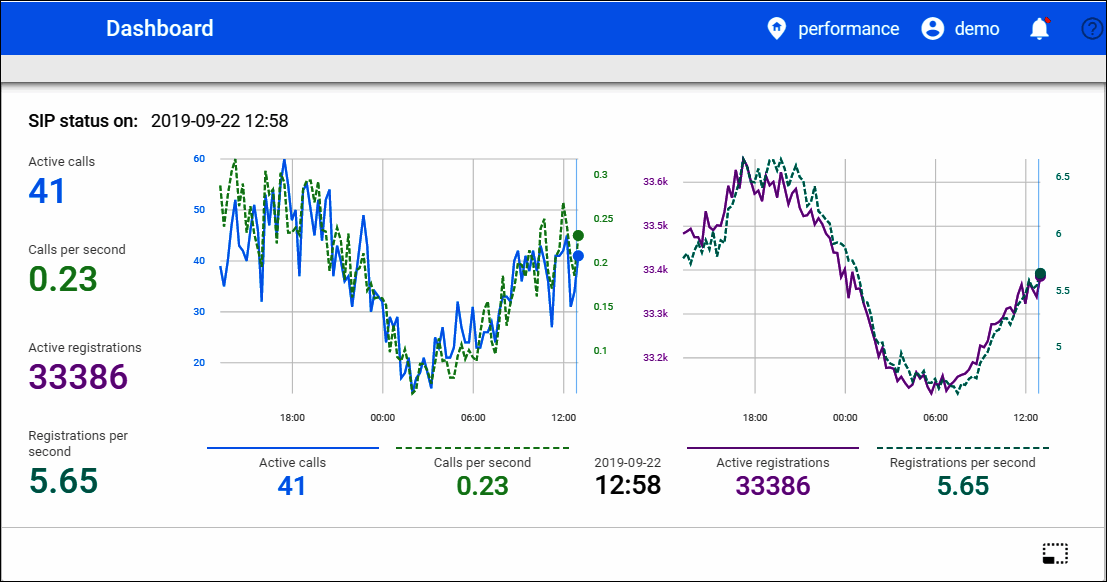
Task: Open the performance site selector
Action: click(848, 29)
